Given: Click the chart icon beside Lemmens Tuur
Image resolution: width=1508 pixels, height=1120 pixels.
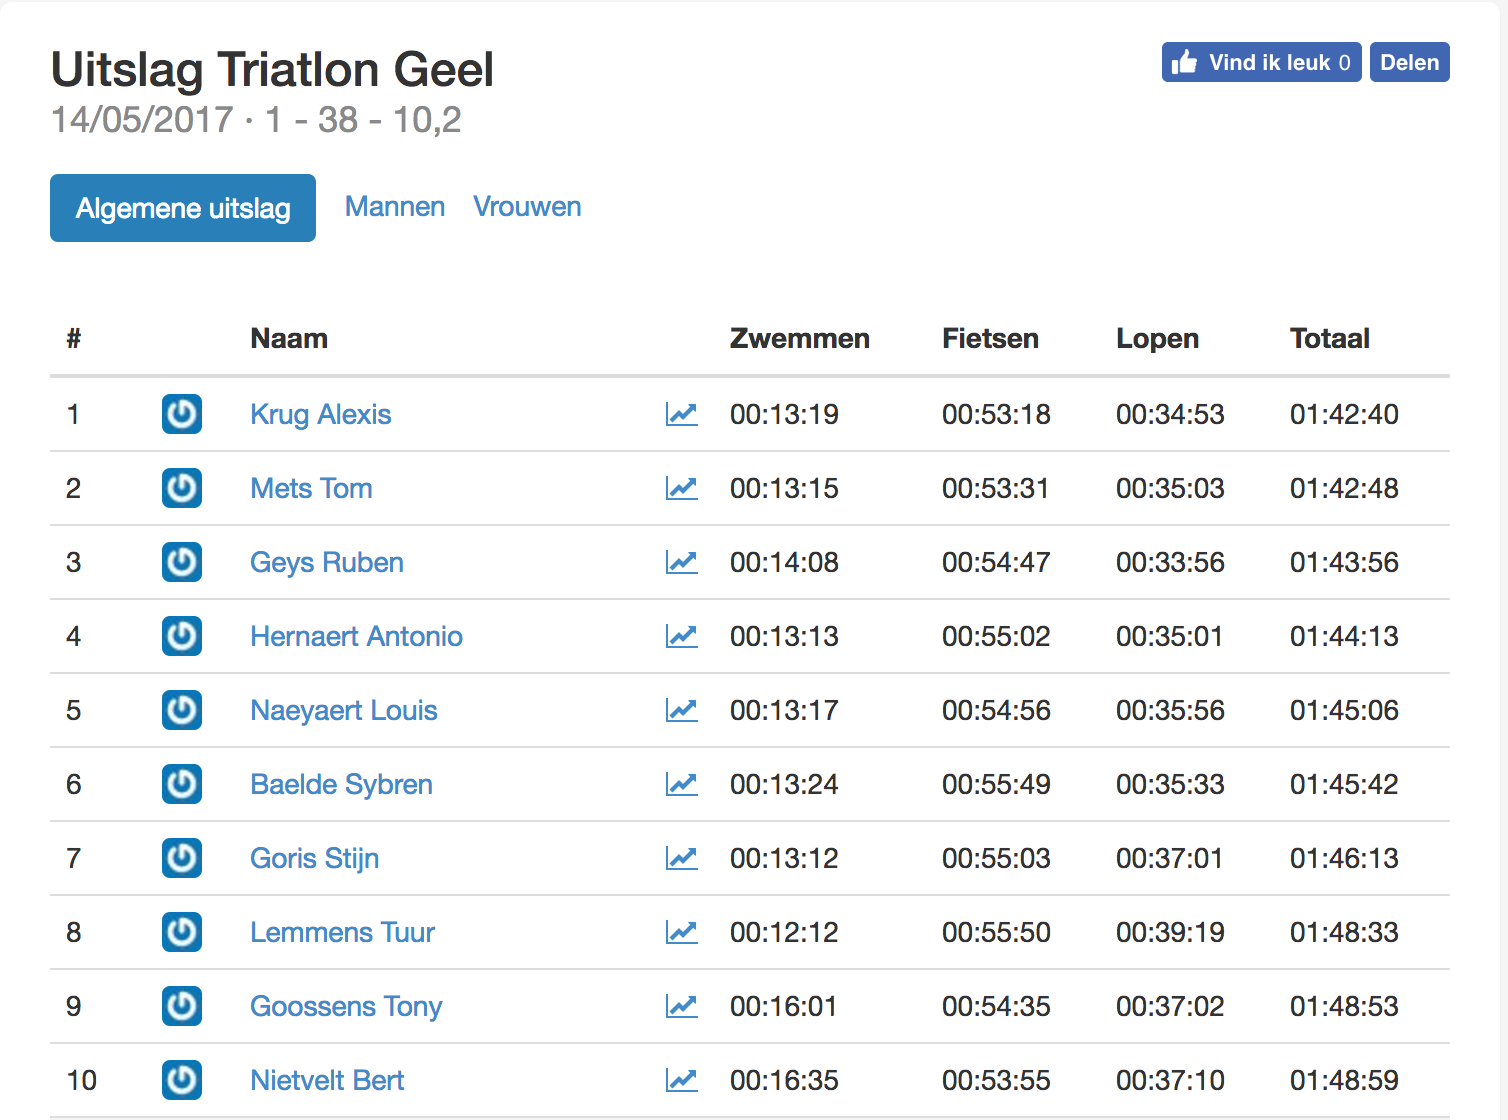Looking at the screenshot, I should (x=682, y=932).
